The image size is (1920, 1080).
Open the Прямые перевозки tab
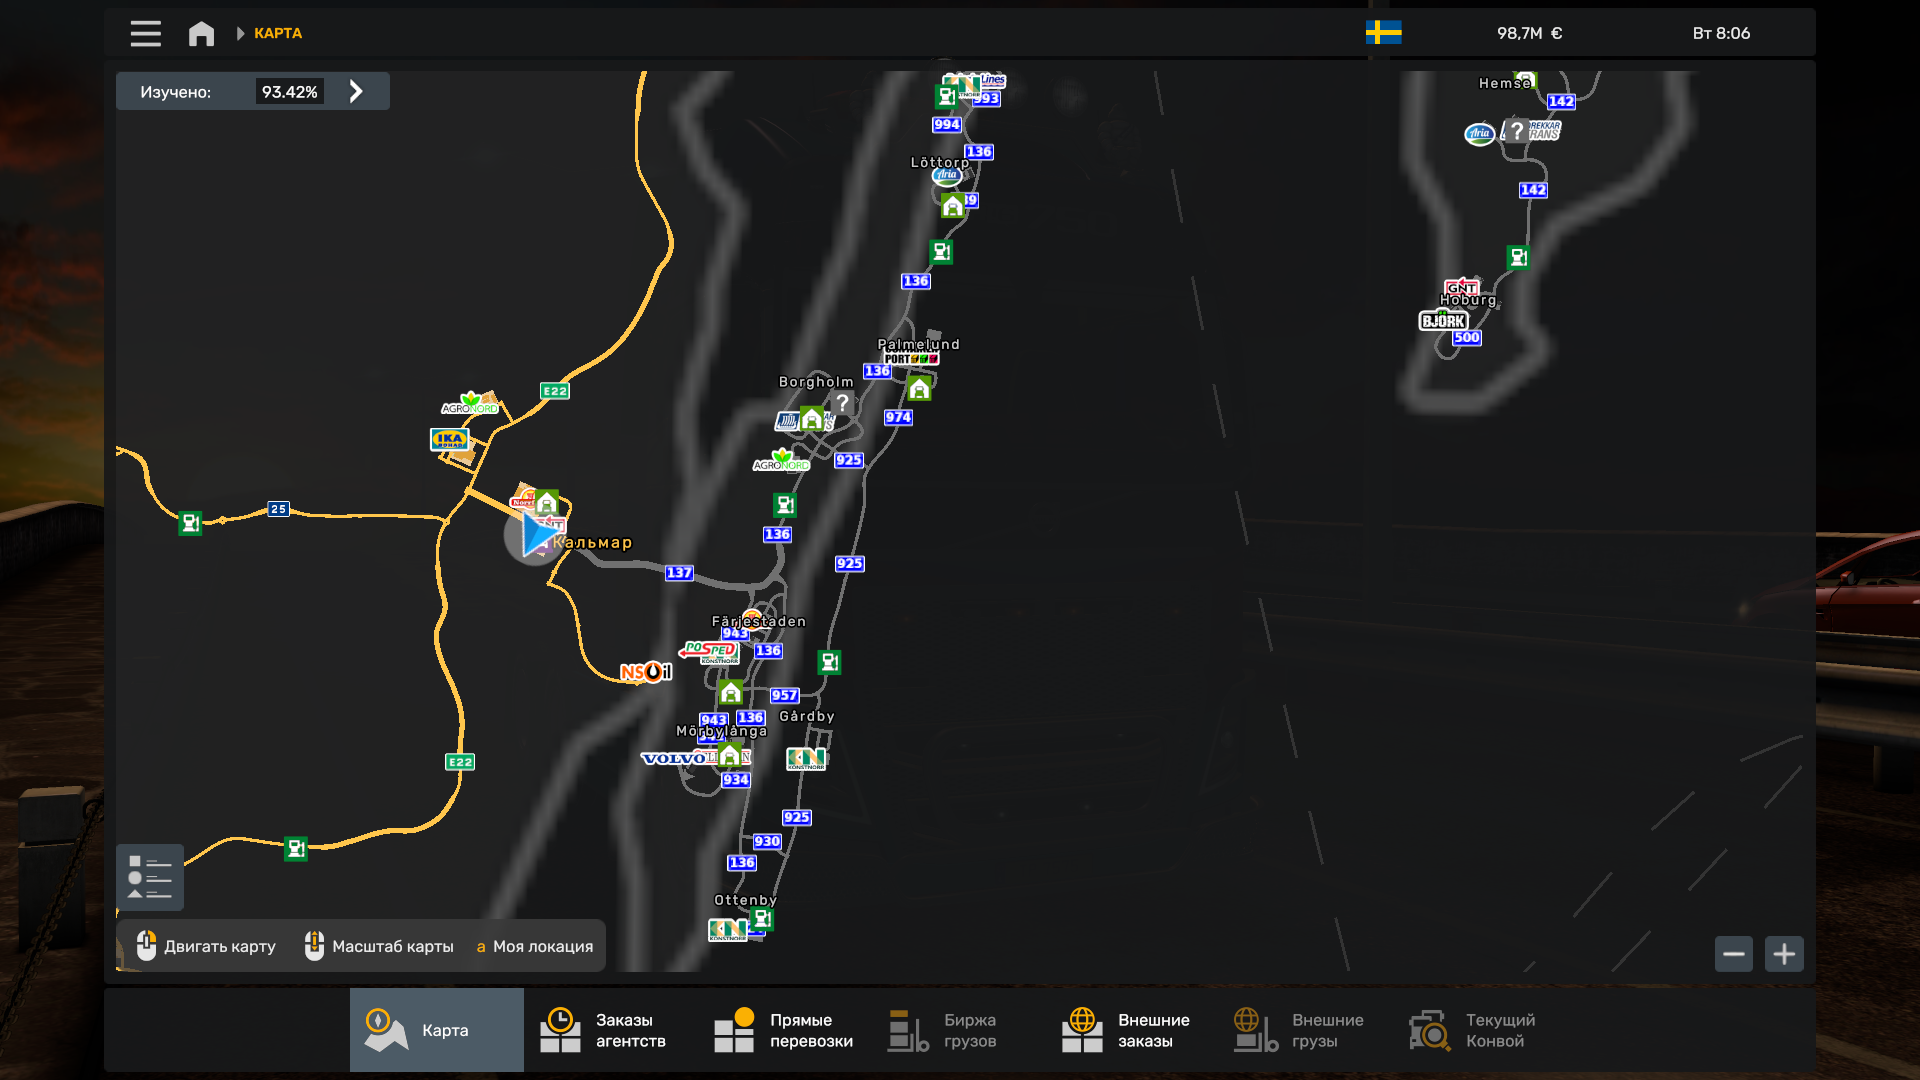coord(785,1030)
